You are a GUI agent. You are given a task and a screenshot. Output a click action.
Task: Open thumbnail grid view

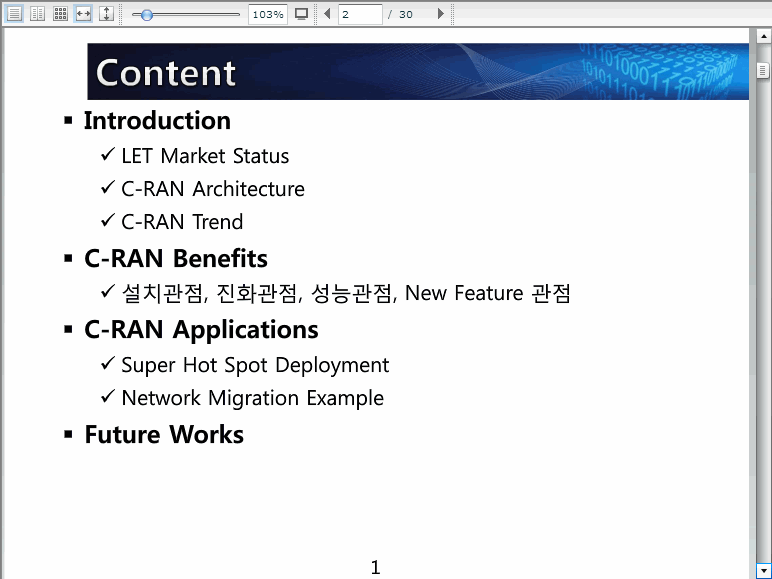pos(60,14)
